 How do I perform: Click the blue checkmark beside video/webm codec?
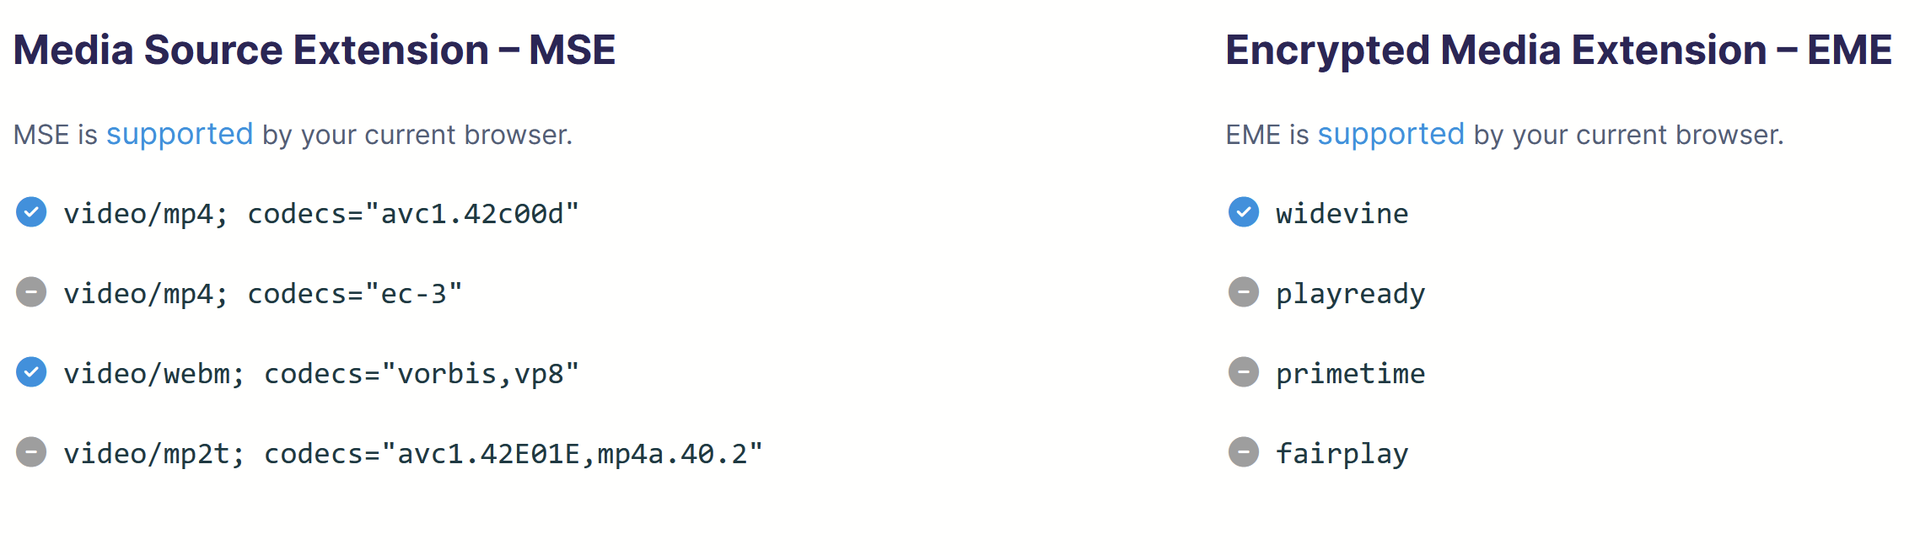pos(31,372)
